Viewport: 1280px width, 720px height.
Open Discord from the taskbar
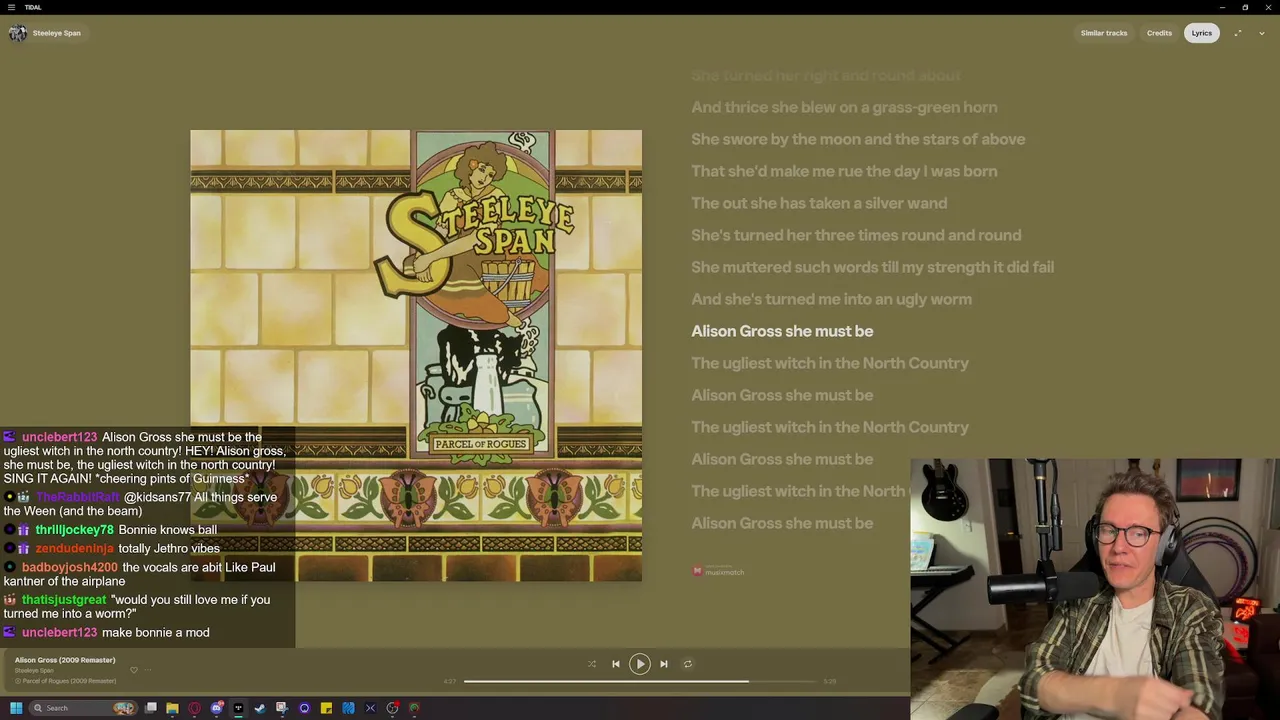(216, 708)
